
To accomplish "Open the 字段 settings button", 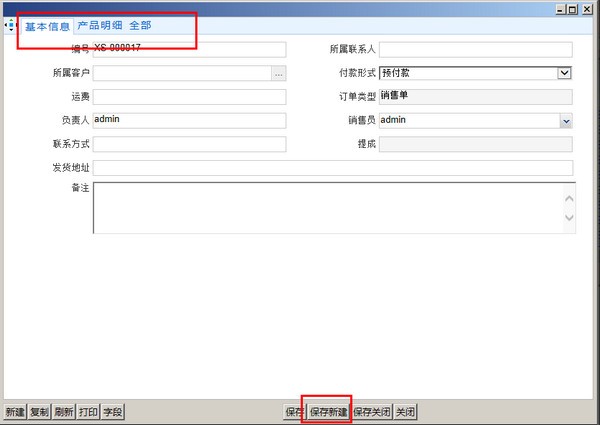I will click(113, 411).
